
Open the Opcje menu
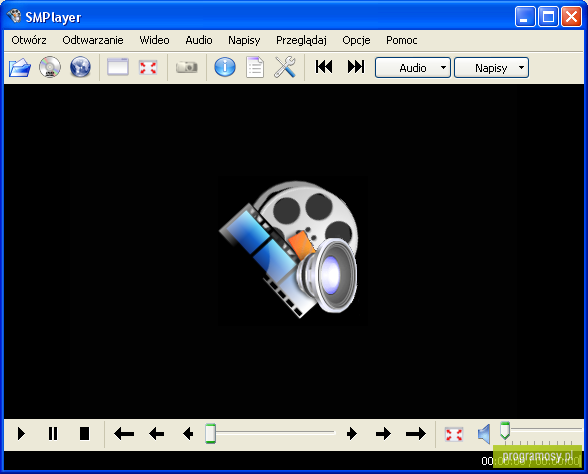(356, 40)
